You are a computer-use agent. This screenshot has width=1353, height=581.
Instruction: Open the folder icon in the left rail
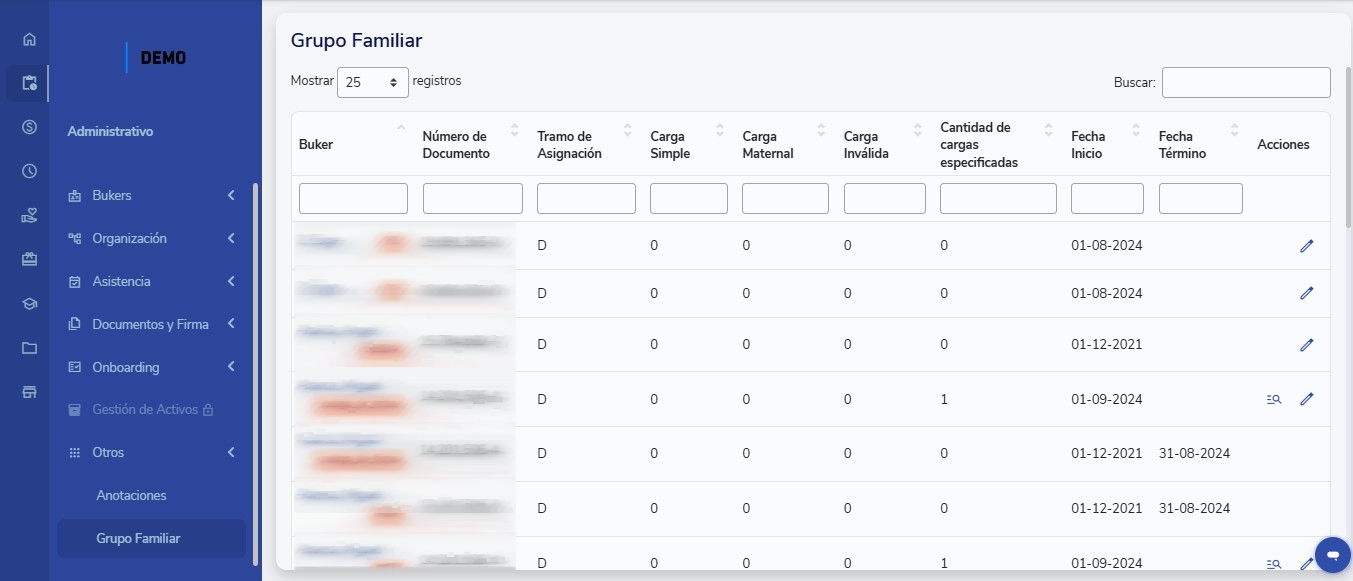click(x=29, y=348)
